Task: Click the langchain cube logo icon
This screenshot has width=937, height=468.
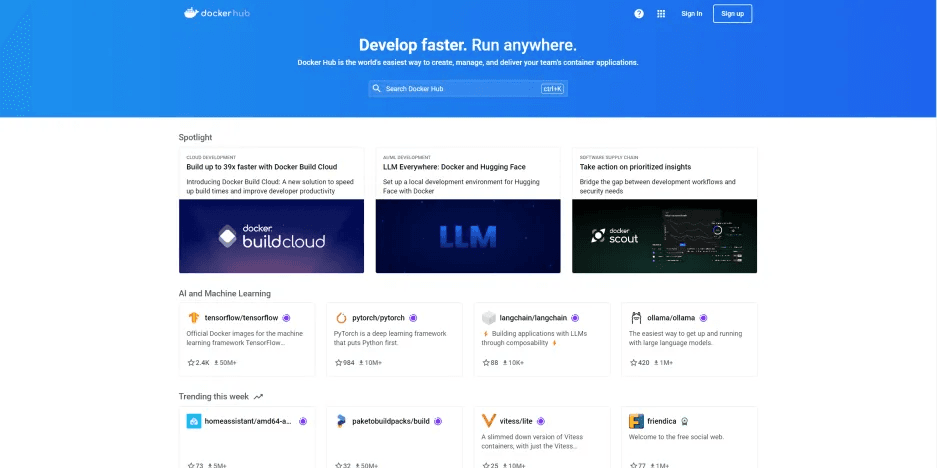Action: [x=489, y=318]
